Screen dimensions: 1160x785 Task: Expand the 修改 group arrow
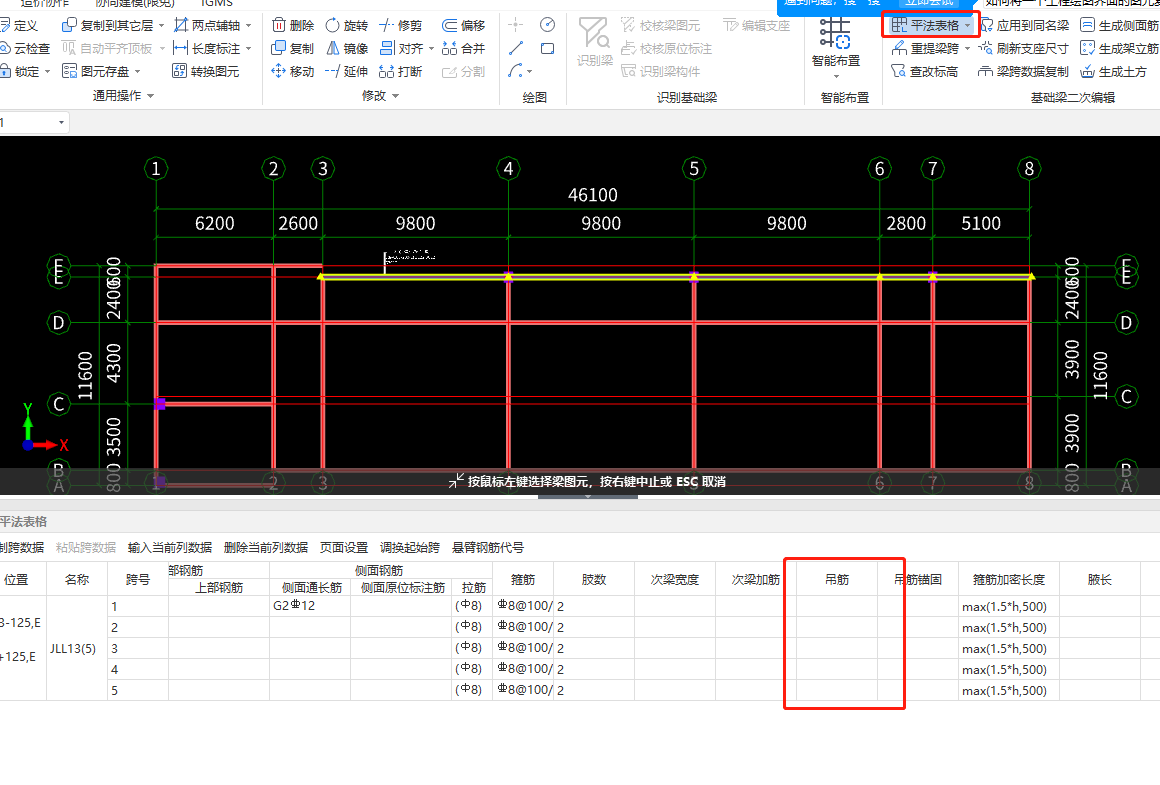point(396,96)
